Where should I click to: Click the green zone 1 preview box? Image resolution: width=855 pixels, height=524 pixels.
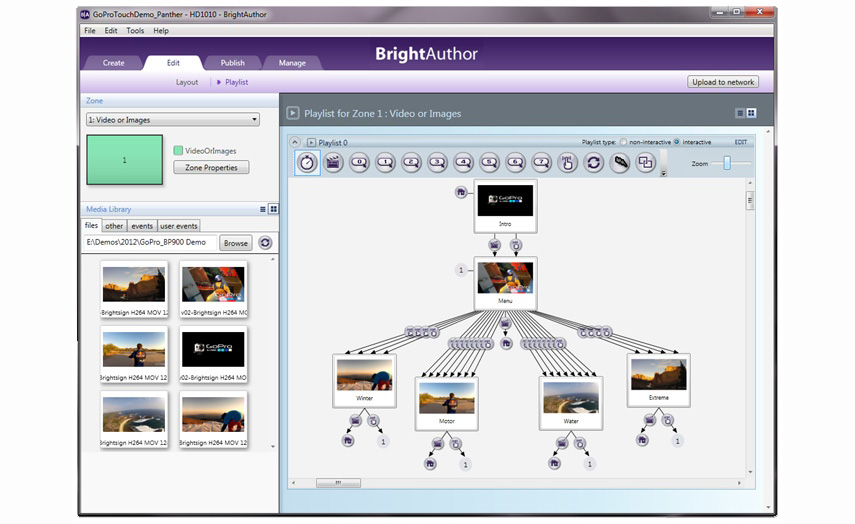click(124, 160)
